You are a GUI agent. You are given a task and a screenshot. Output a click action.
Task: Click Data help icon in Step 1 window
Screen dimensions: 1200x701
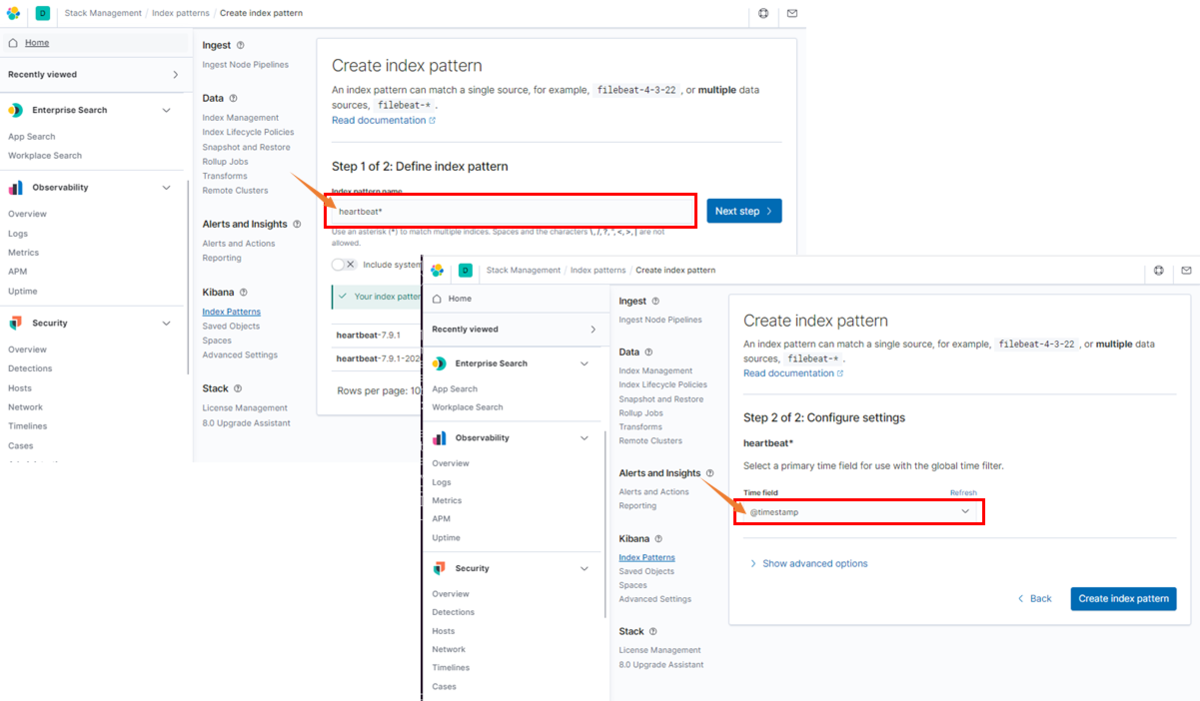pyautogui.click(x=233, y=98)
